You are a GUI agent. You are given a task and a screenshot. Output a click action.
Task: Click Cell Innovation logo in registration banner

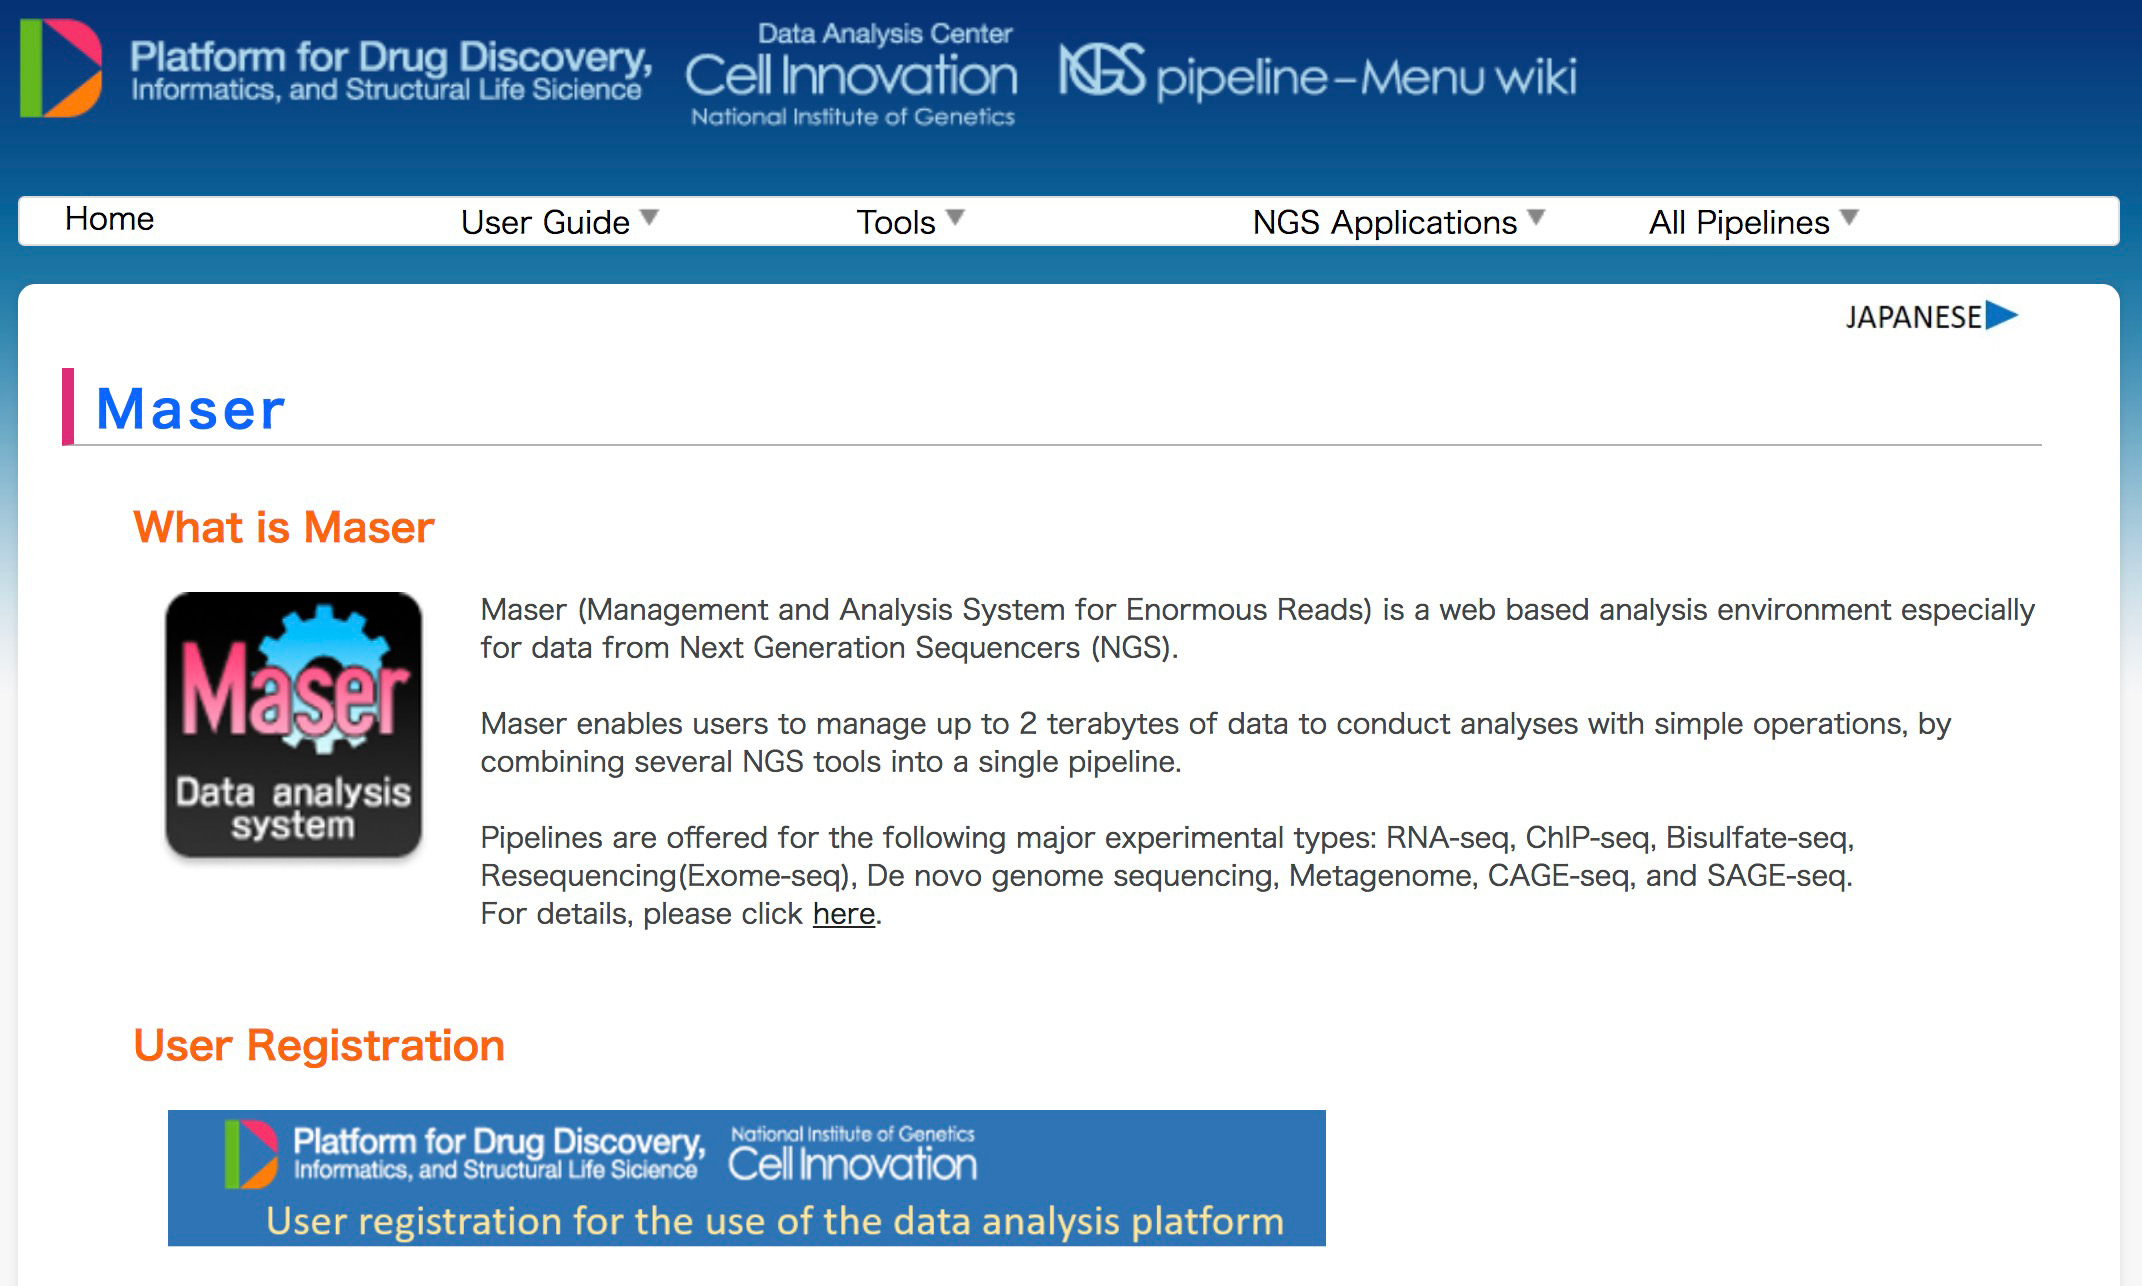tap(852, 1156)
